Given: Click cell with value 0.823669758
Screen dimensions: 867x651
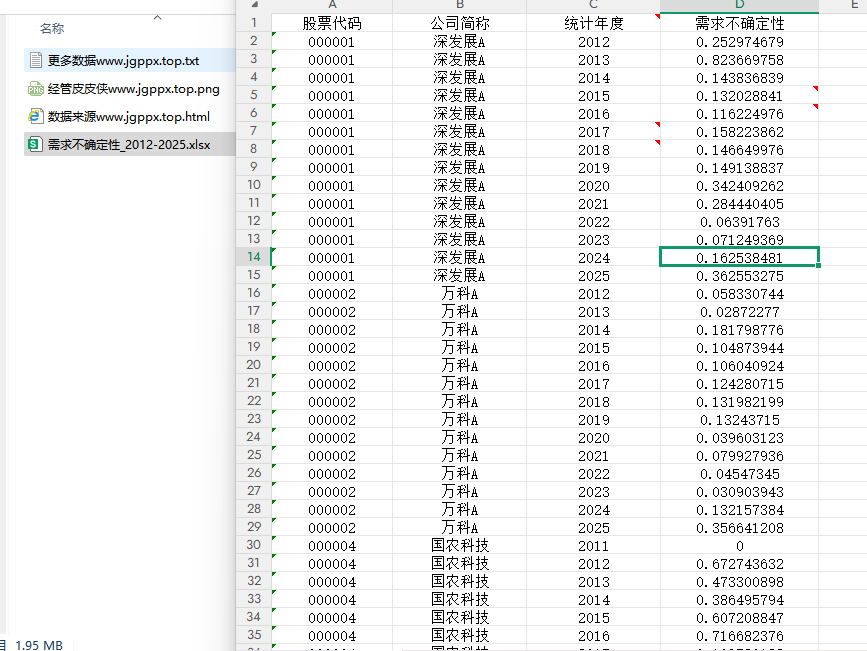Looking at the screenshot, I should [739, 60].
